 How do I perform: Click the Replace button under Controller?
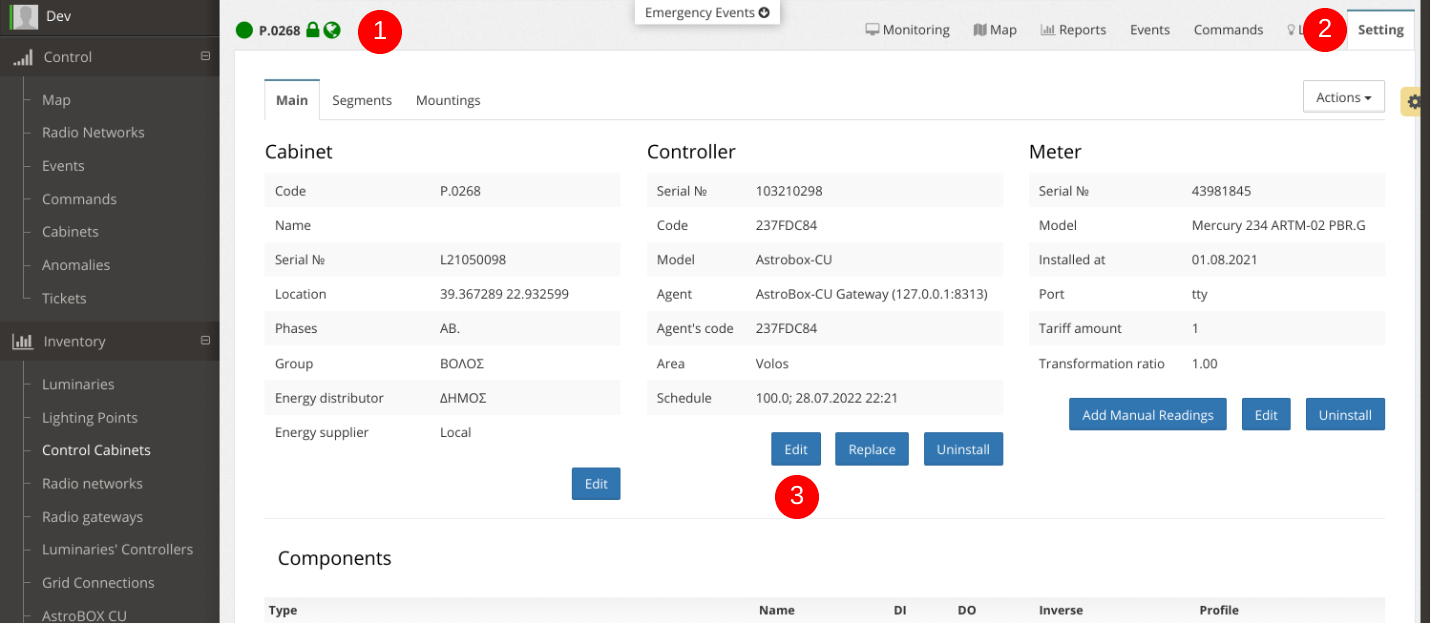[x=871, y=449]
